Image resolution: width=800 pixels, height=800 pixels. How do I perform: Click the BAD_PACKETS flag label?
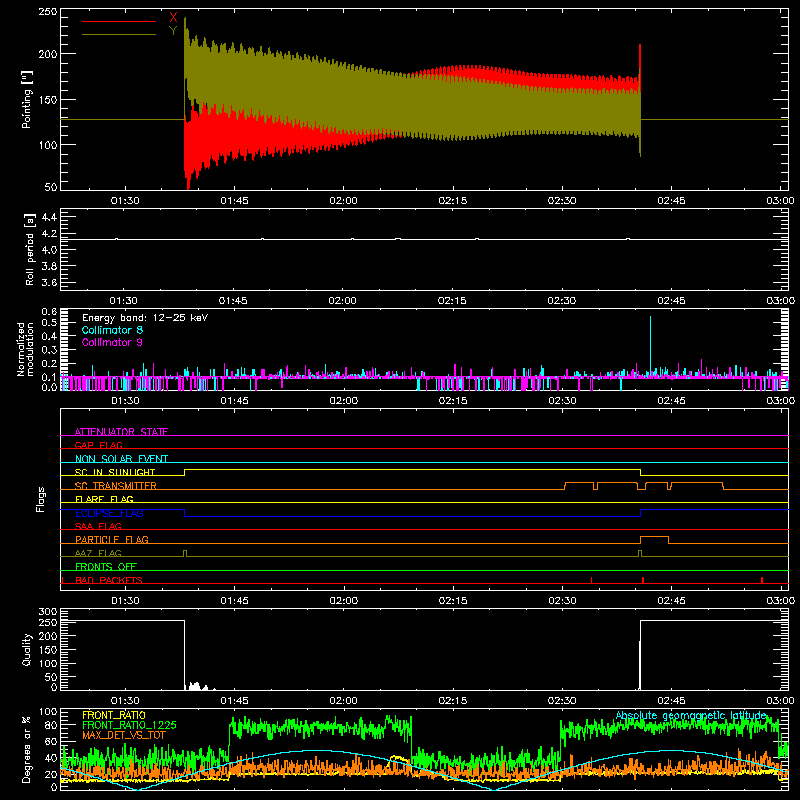pos(109,580)
